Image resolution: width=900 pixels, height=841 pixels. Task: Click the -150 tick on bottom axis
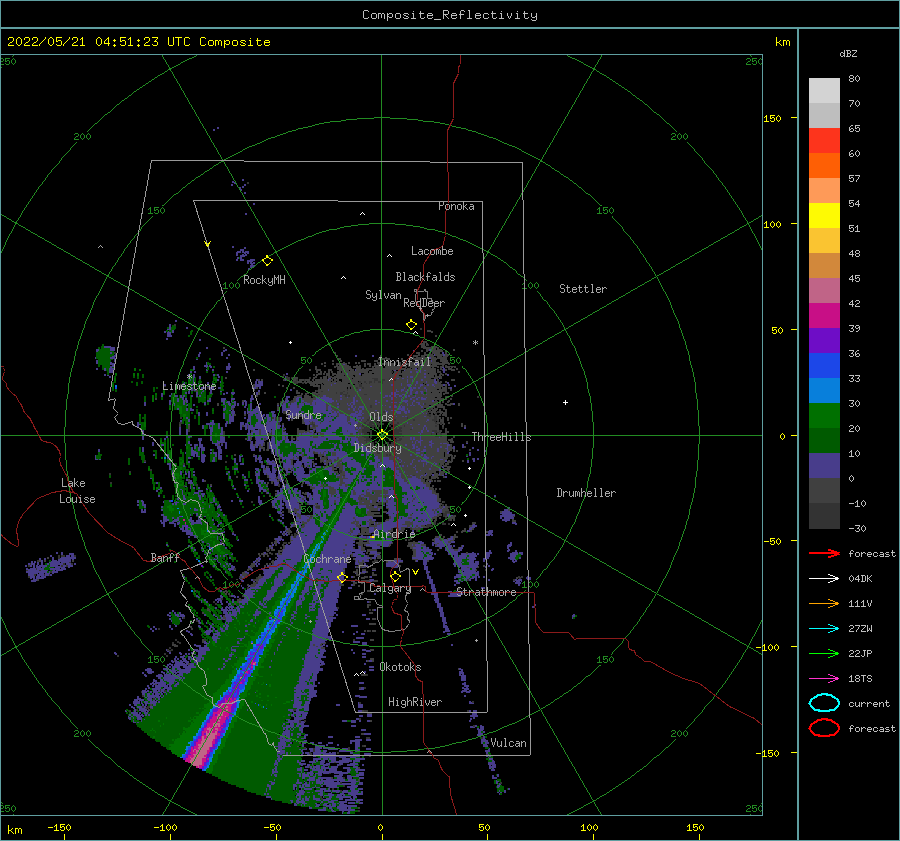coord(60,827)
